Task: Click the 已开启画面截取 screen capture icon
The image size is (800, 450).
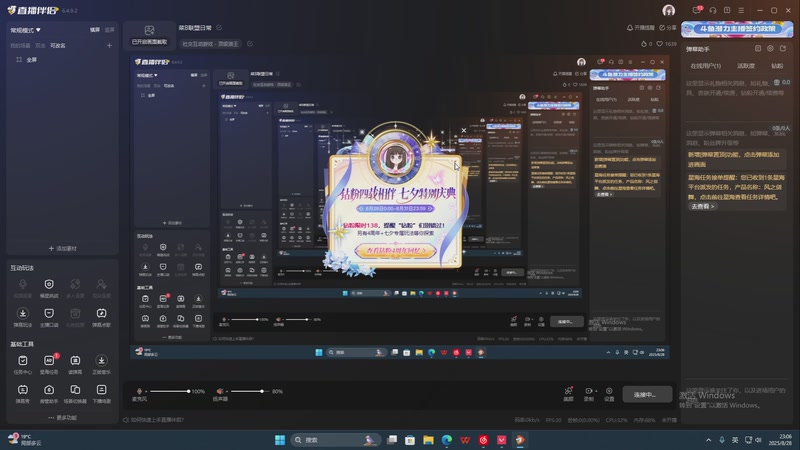Action: pyautogui.click(x=149, y=35)
